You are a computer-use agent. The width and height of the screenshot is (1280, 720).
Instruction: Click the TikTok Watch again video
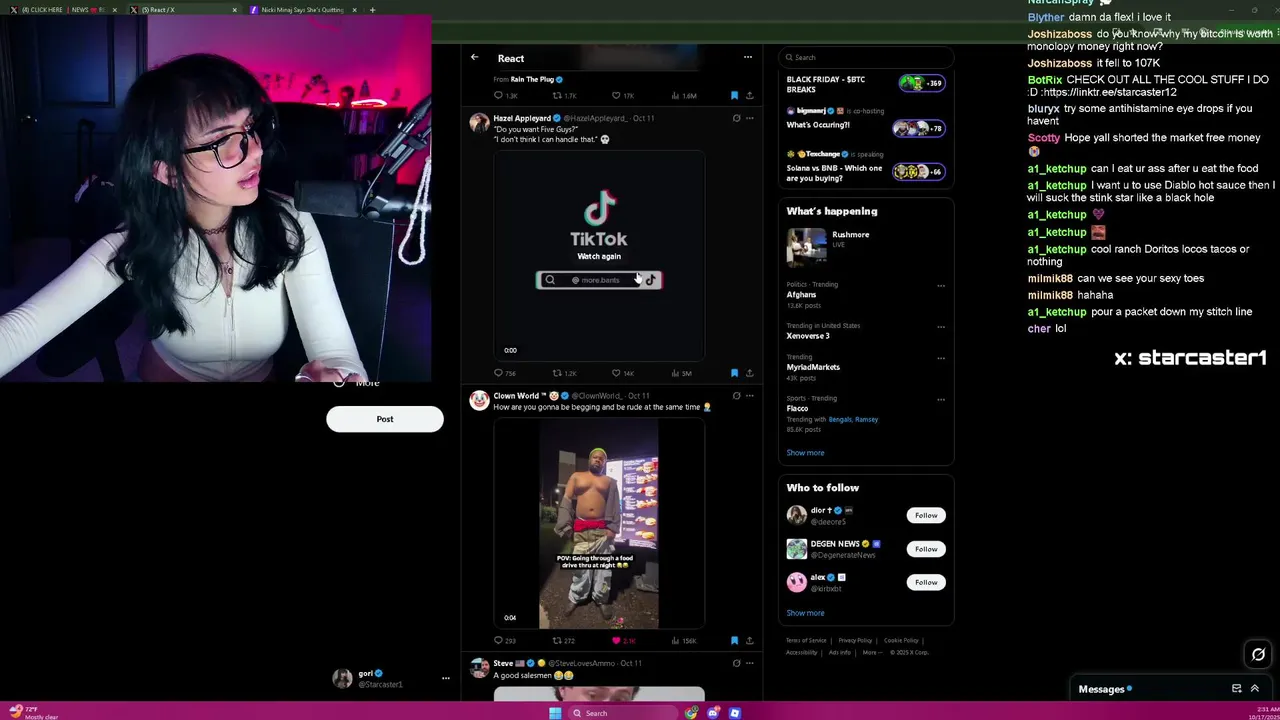[x=599, y=256]
